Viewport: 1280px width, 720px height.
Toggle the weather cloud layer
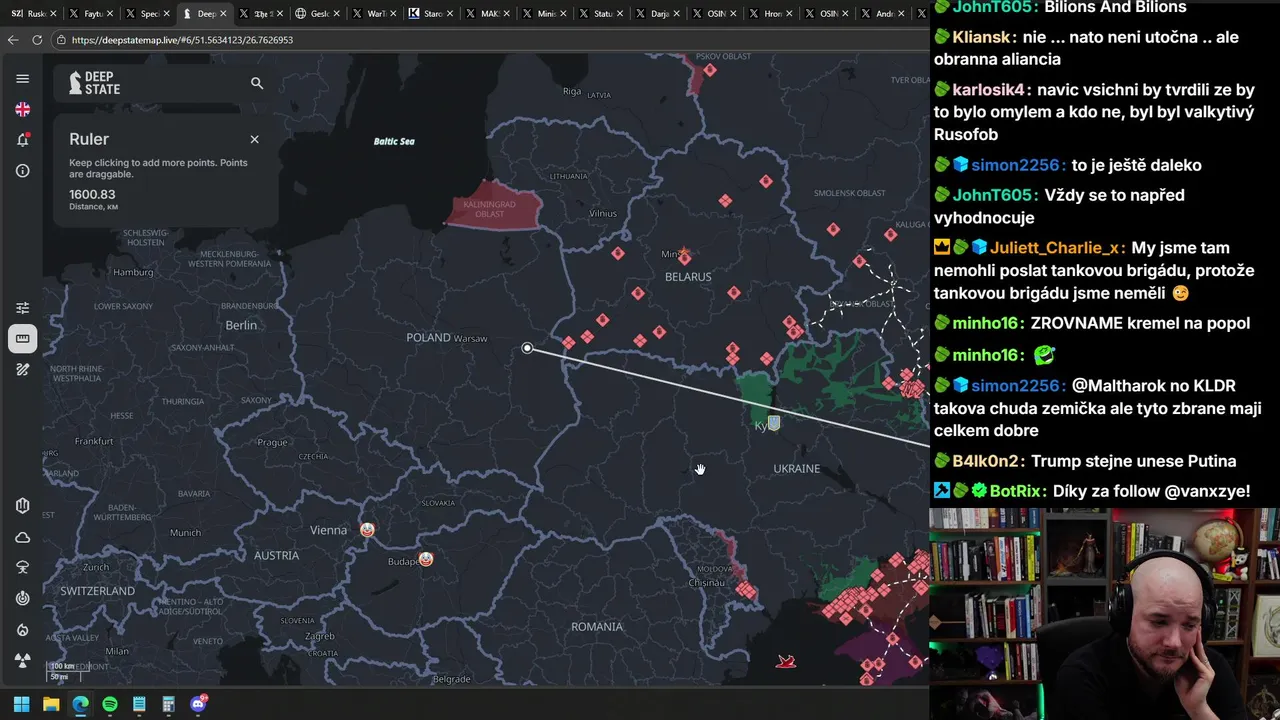click(22, 537)
